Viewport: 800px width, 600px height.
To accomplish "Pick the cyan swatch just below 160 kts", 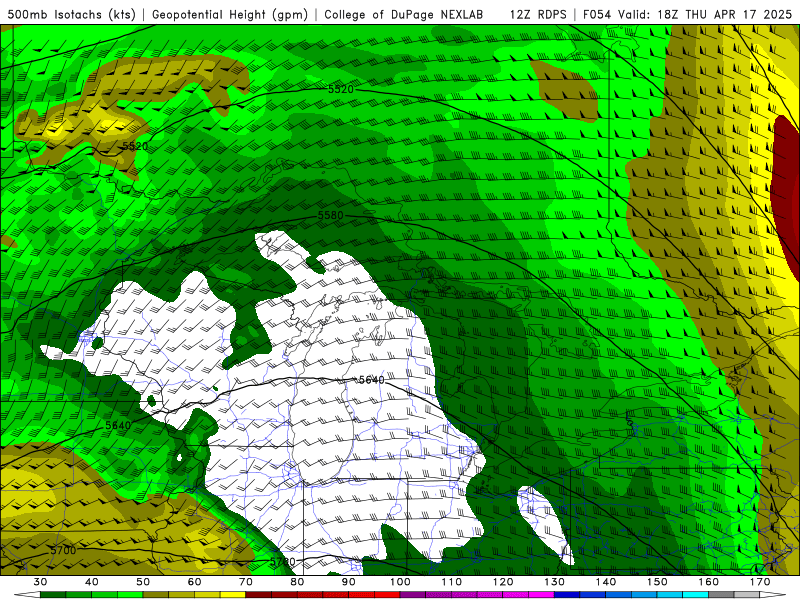I will pos(696,595).
